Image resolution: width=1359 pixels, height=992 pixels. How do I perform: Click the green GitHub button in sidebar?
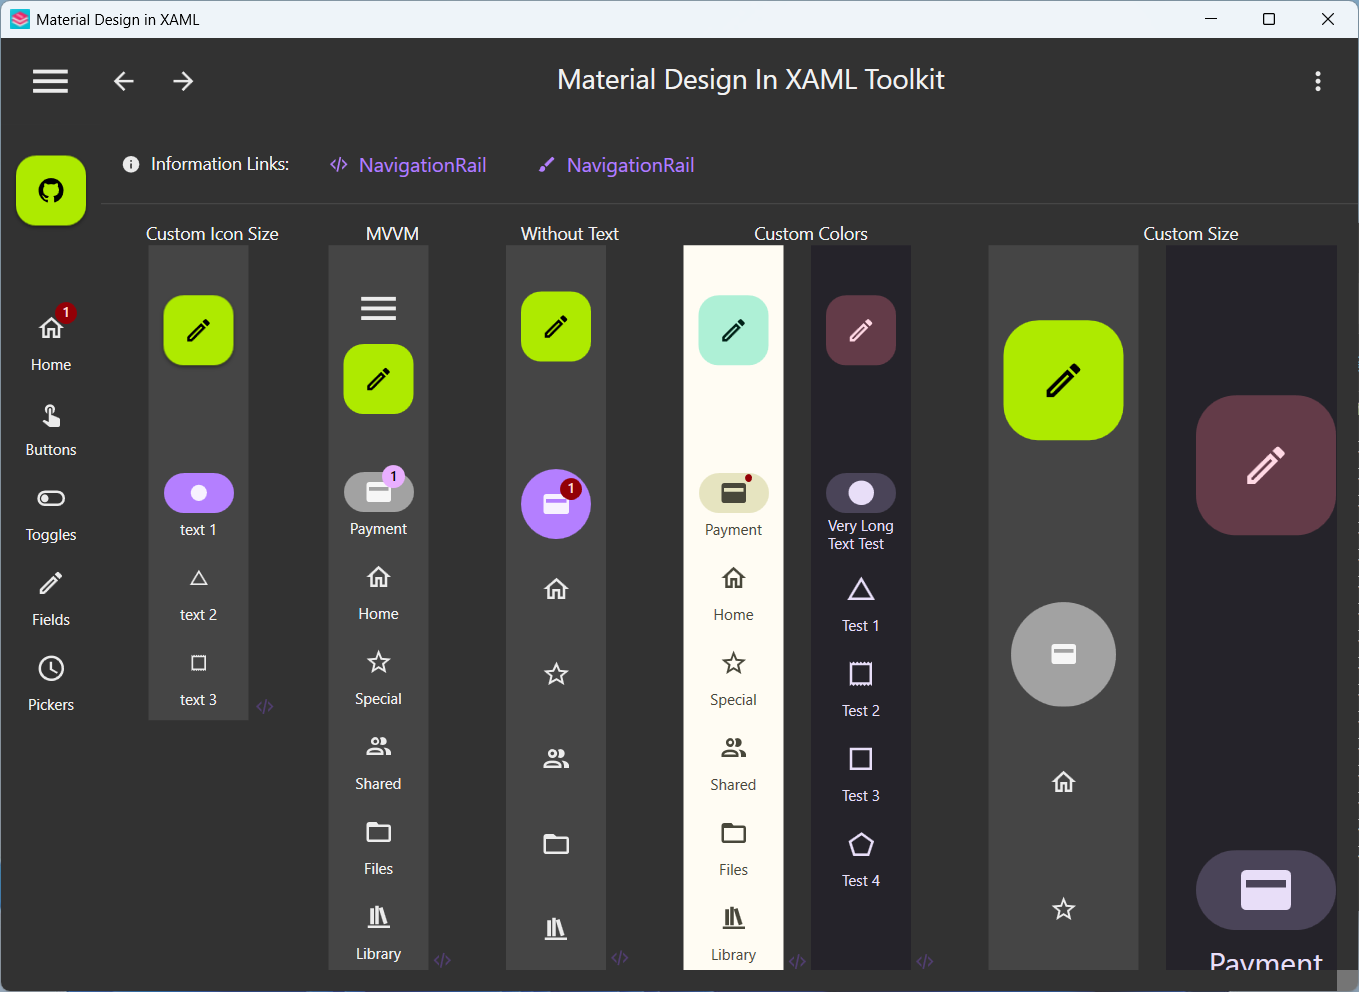(51, 190)
